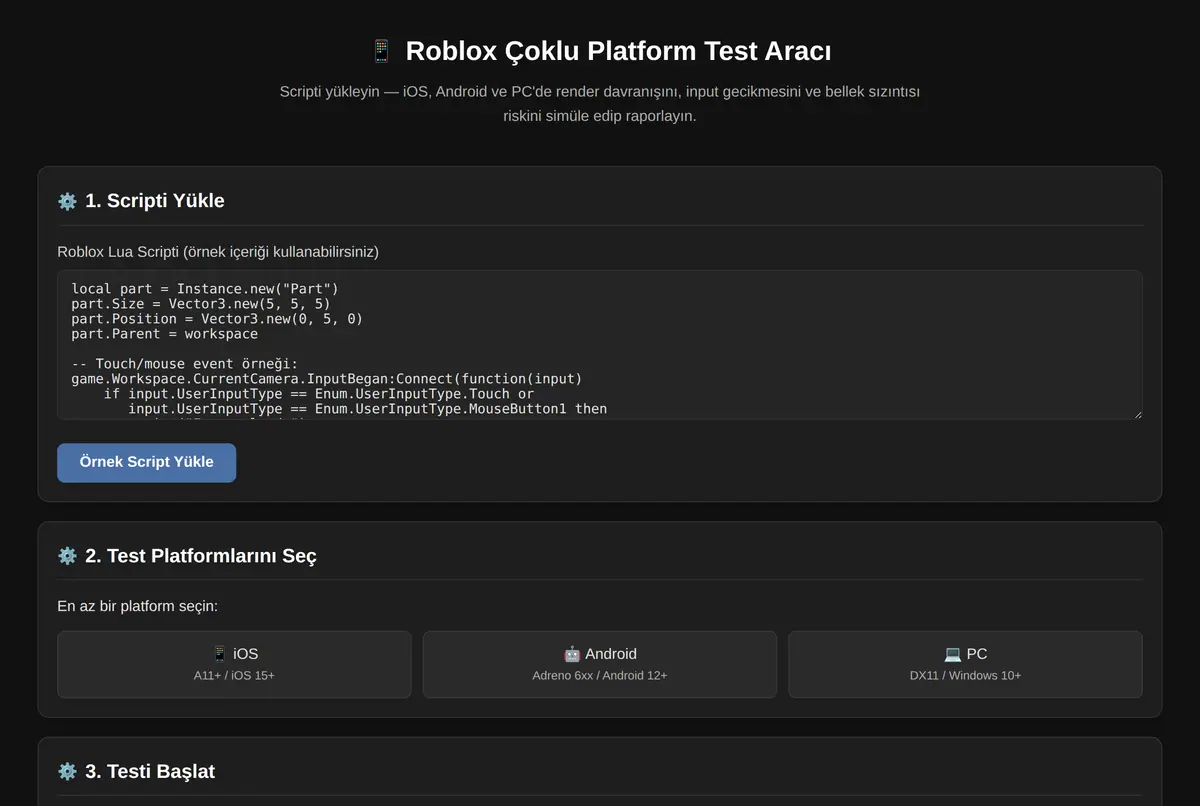The width and height of the screenshot is (1200, 806).
Task: Click the description starting "Scripti yükleyin"
Action: point(600,104)
